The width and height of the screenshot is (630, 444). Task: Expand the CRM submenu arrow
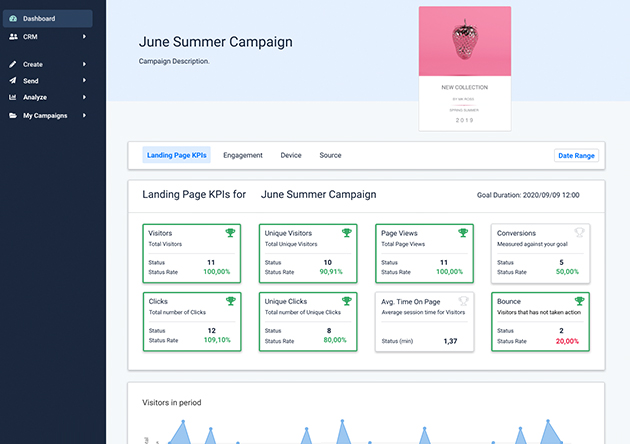84,37
